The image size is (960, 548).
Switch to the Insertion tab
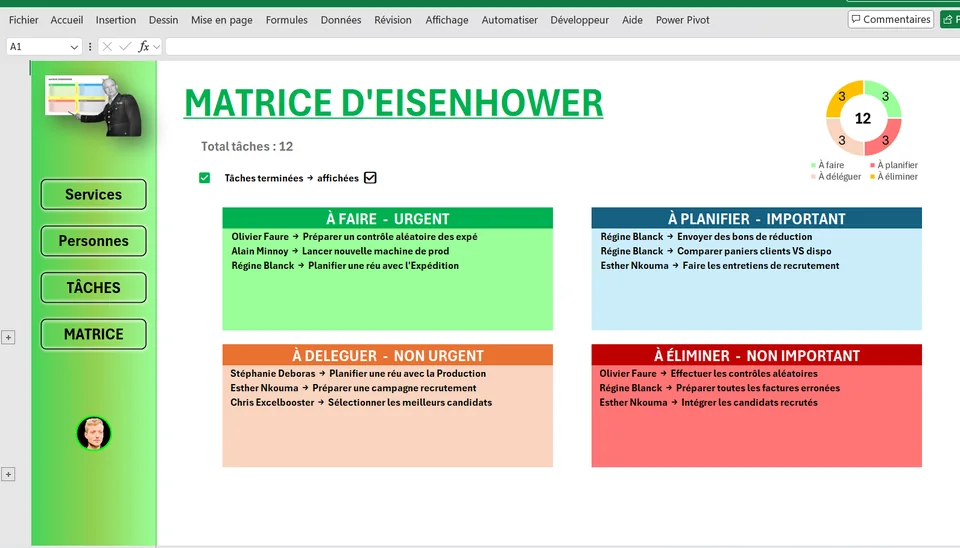(x=116, y=20)
